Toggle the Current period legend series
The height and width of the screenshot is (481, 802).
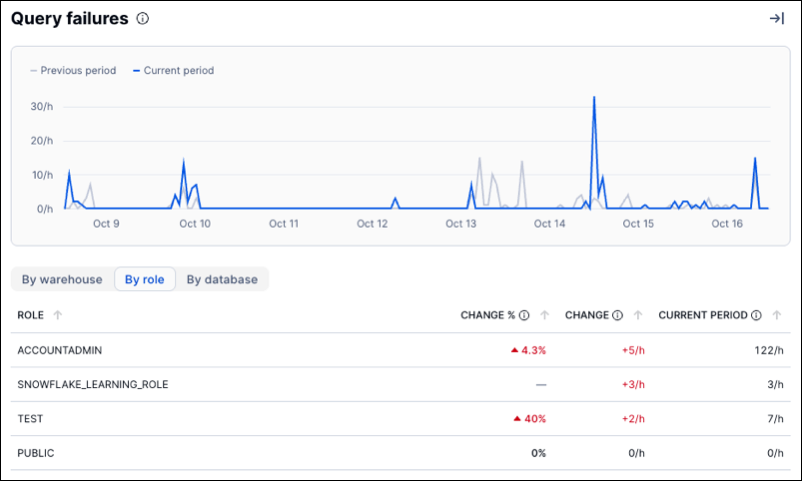(x=176, y=71)
